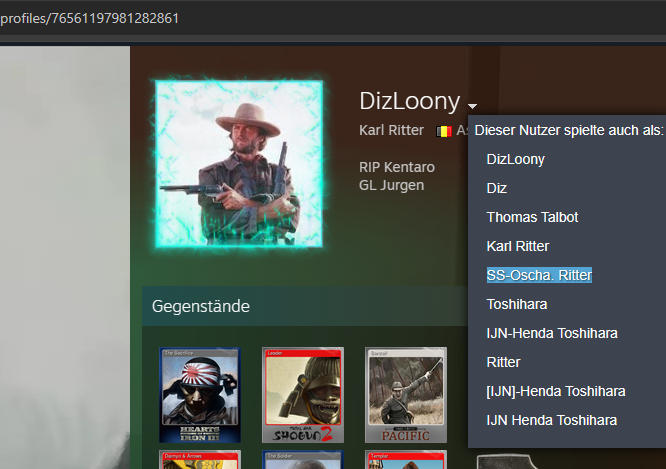Screen dimensions: 666x469
Task: Click the Templar trading card
Action: [x=405, y=459]
